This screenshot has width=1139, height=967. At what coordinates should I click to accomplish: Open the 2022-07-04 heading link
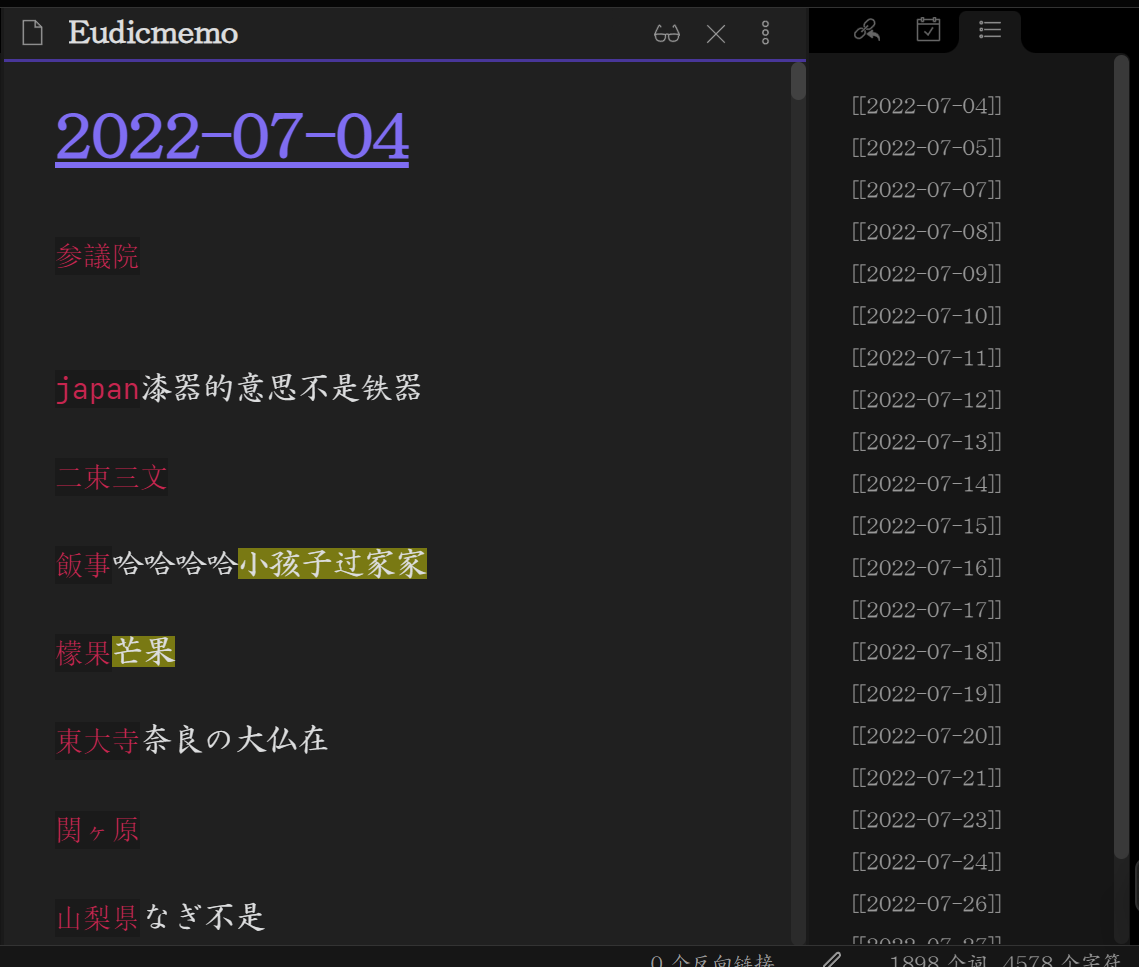[x=232, y=136]
